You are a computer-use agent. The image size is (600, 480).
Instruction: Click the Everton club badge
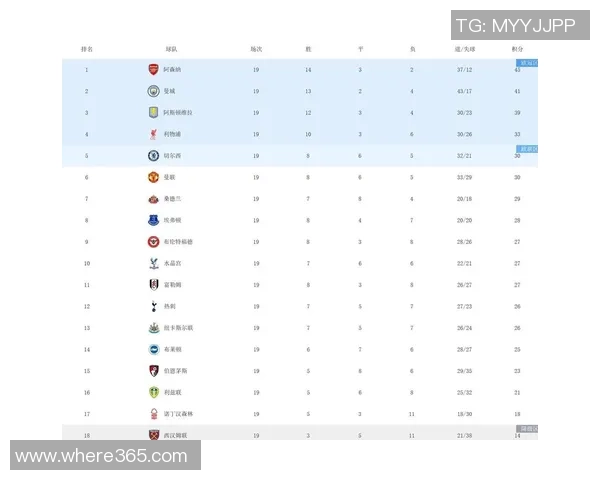click(153, 220)
